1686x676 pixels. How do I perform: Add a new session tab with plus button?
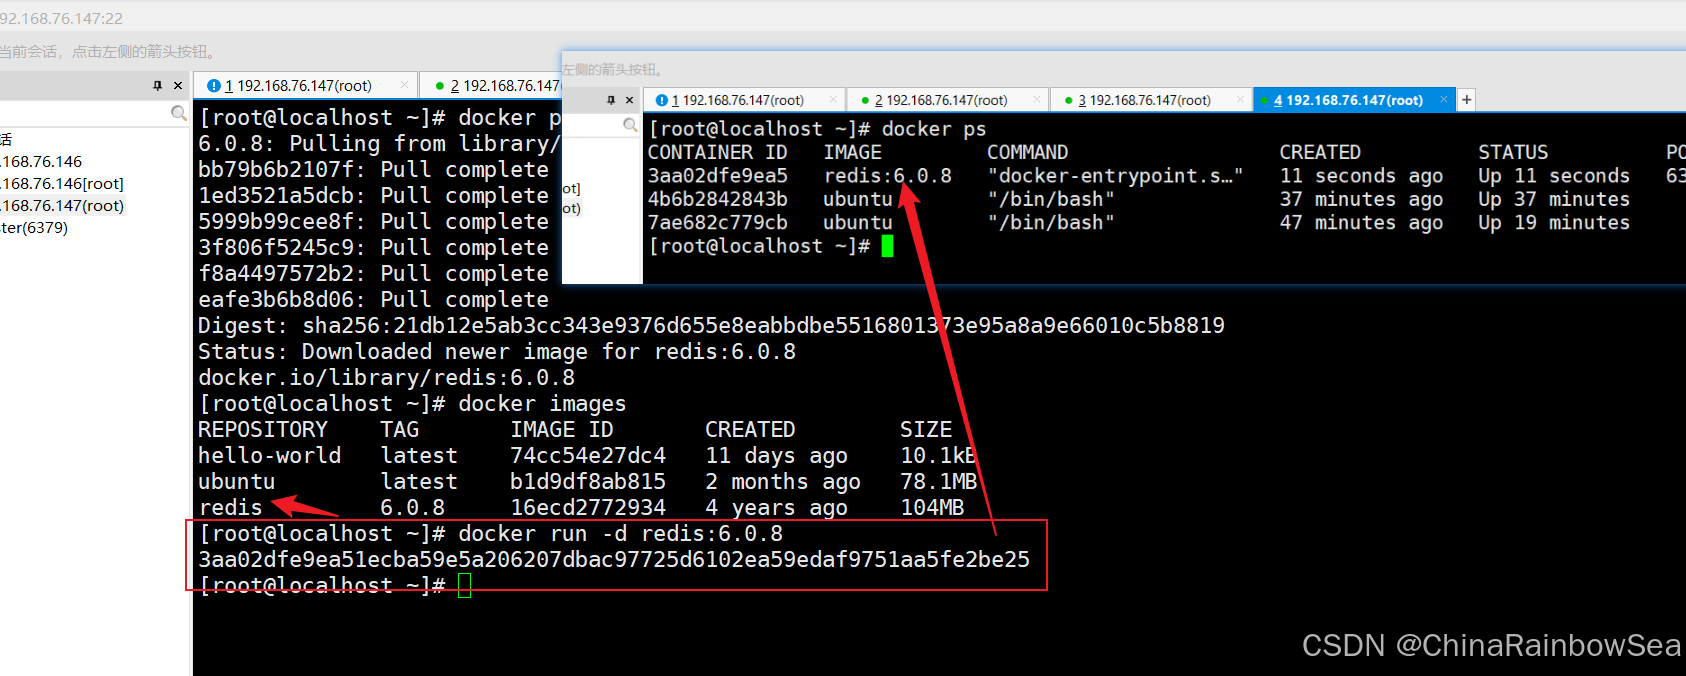[x=1466, y=100]
